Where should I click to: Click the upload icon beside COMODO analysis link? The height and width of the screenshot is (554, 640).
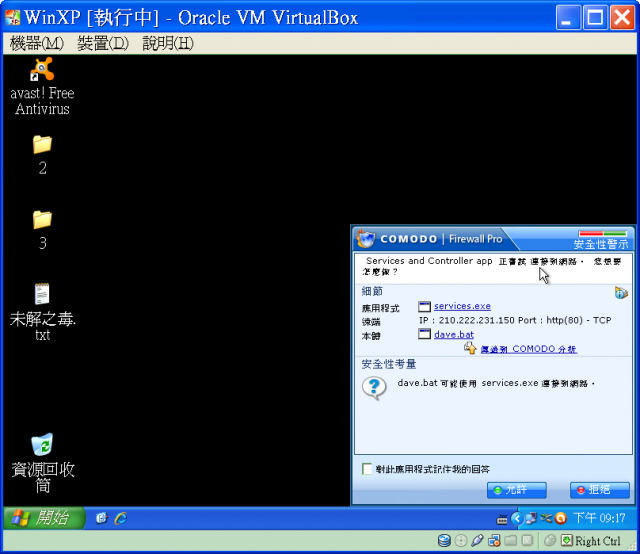click(470, 348)
